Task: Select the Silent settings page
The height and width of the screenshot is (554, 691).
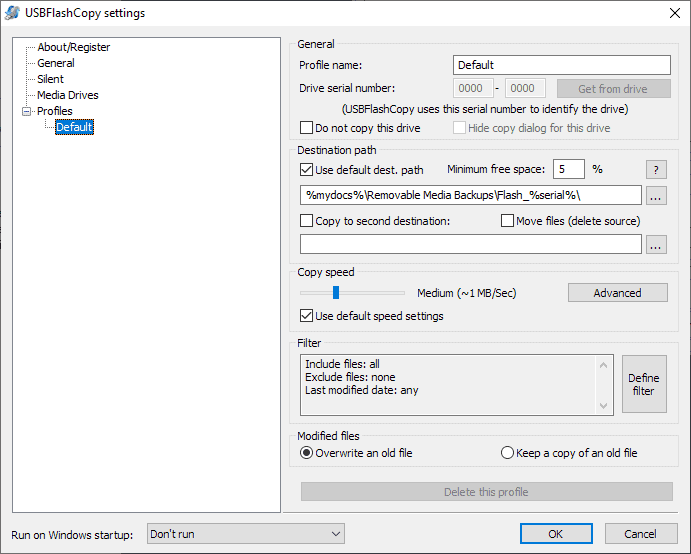Action: pyautogui.click(x=50, y=79)
